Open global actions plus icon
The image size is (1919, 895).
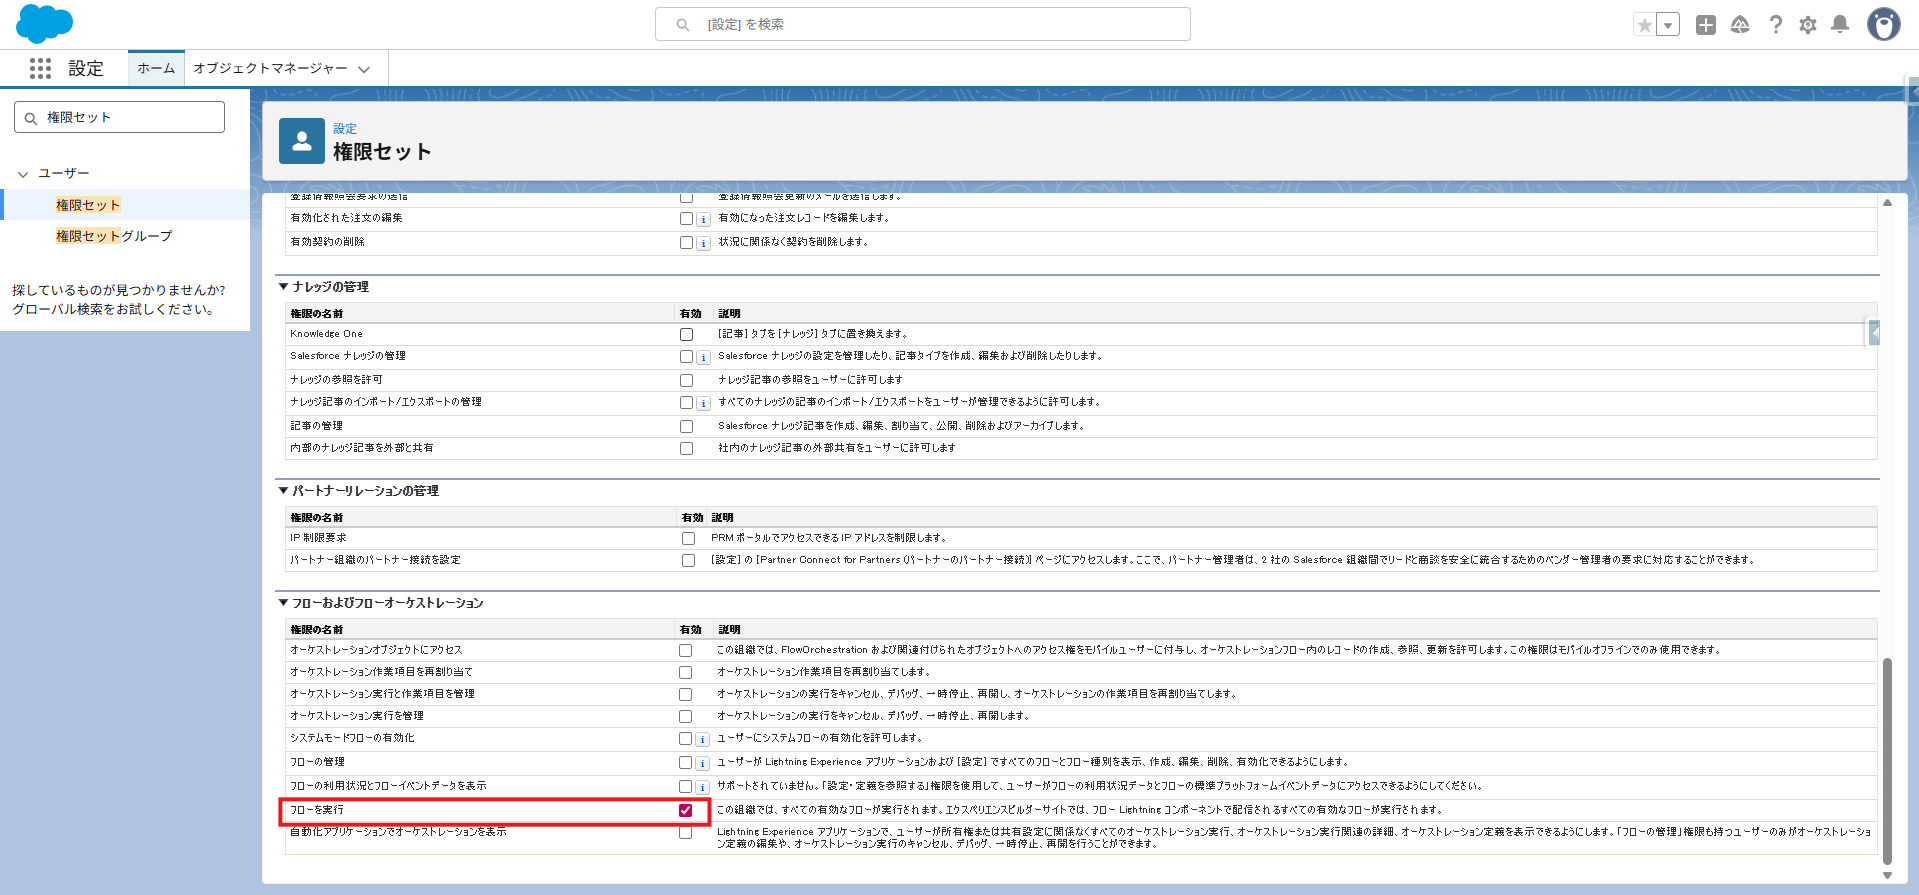tap(1706, 25)
